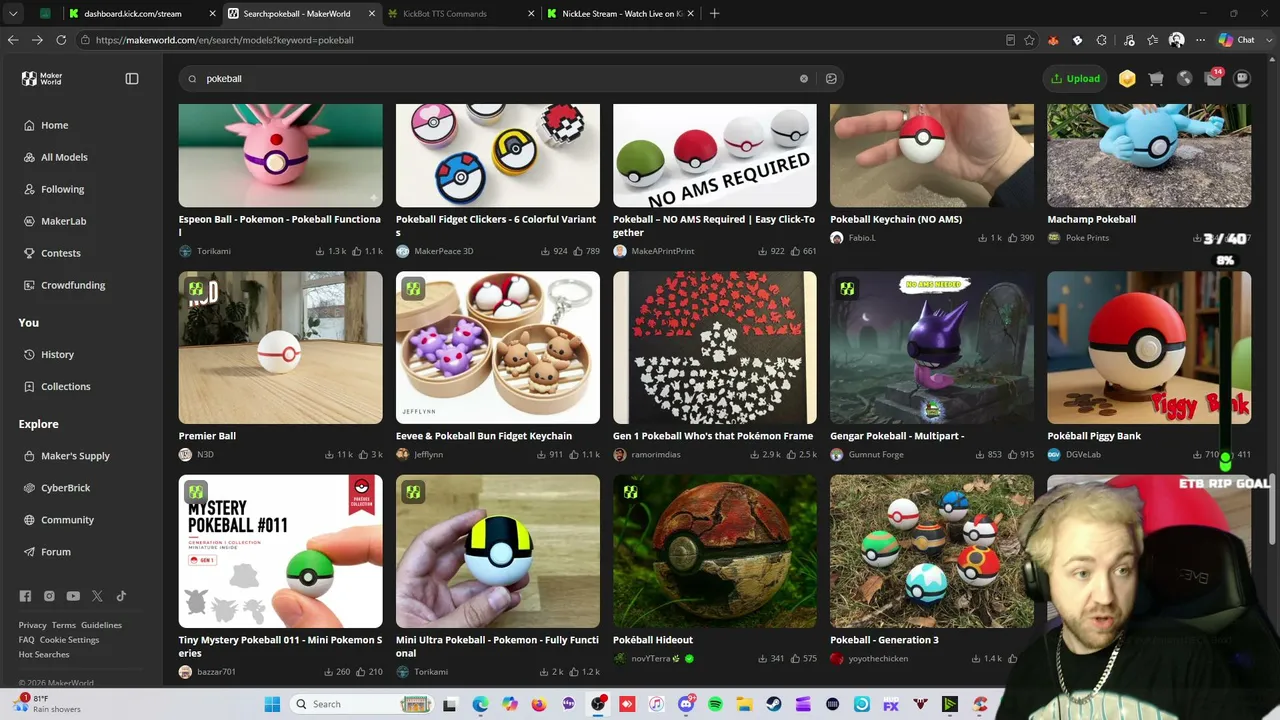Open the Windows Start menu
The image size is (1280, 720).
(272, 704)
